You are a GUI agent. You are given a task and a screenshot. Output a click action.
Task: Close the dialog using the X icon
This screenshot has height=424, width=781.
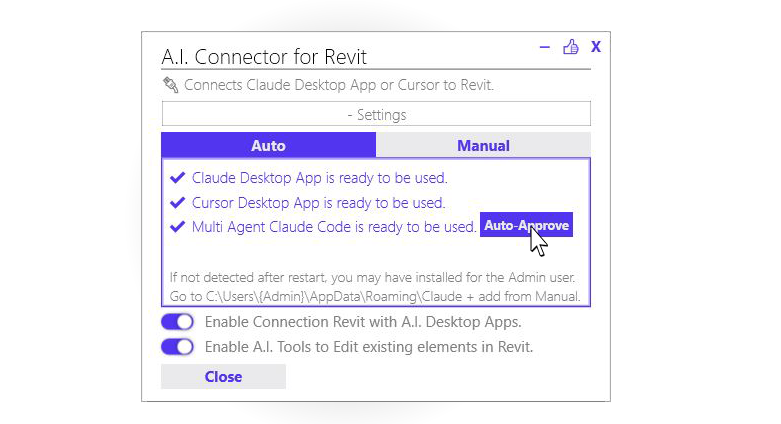[596, 47]
